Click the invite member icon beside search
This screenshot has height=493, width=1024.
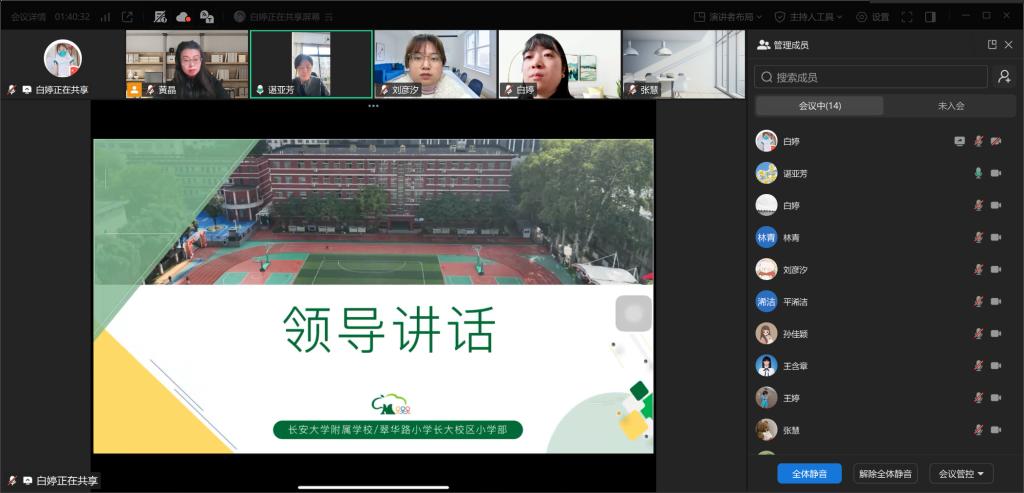[1004, 77]
